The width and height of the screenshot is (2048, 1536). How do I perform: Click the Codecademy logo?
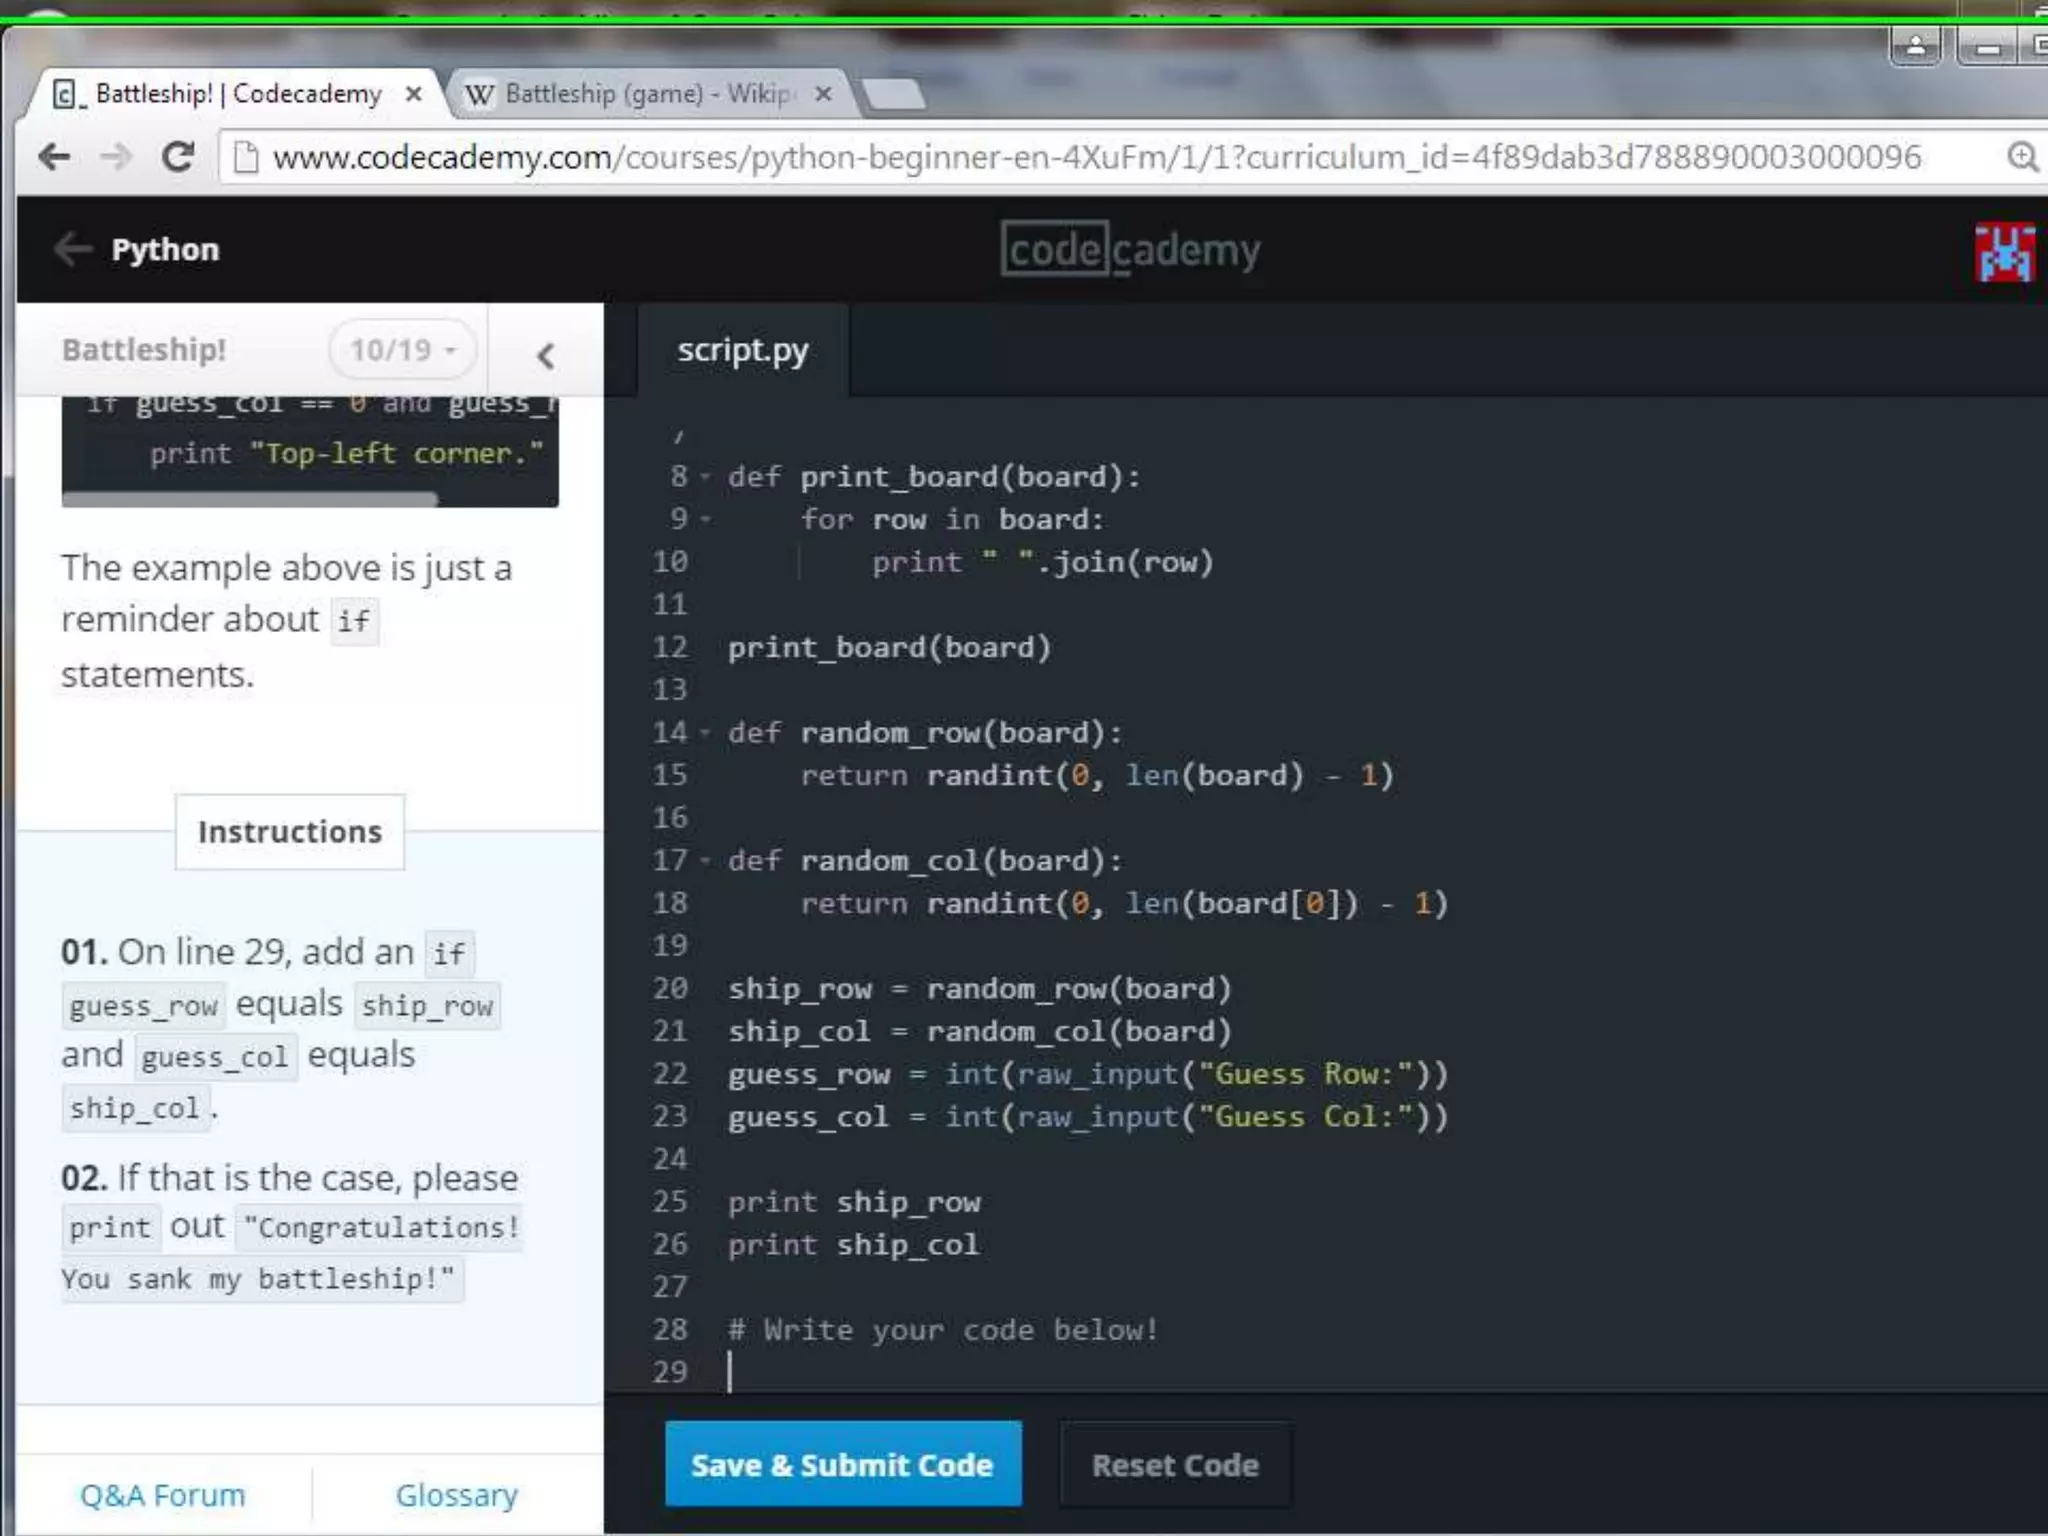tap(1130, 249)
